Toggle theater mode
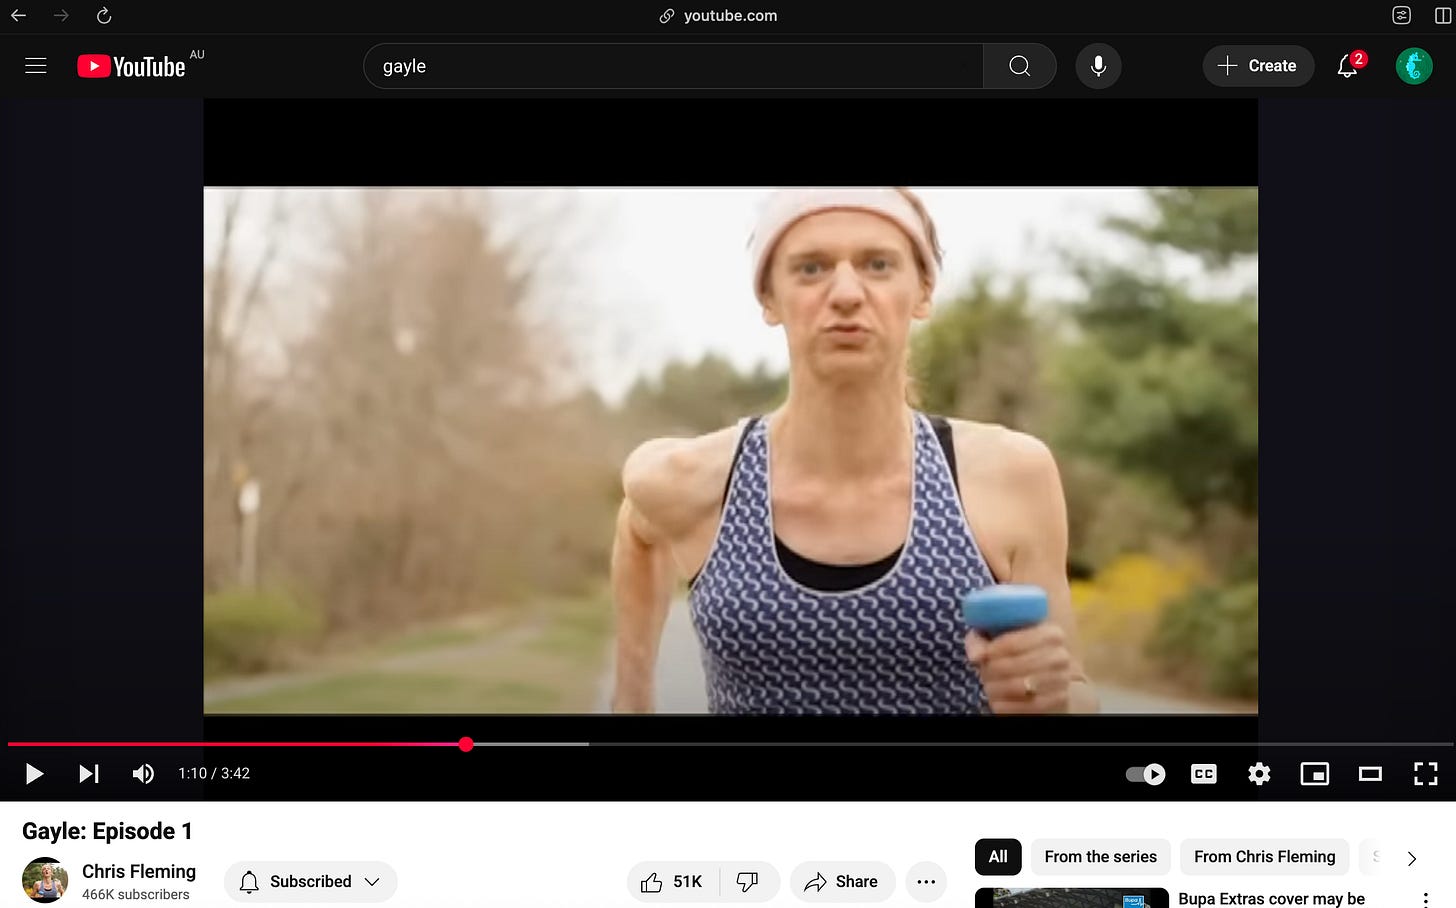The image size is (1456, 908). pyautogui.click(x=1370, y=774)
